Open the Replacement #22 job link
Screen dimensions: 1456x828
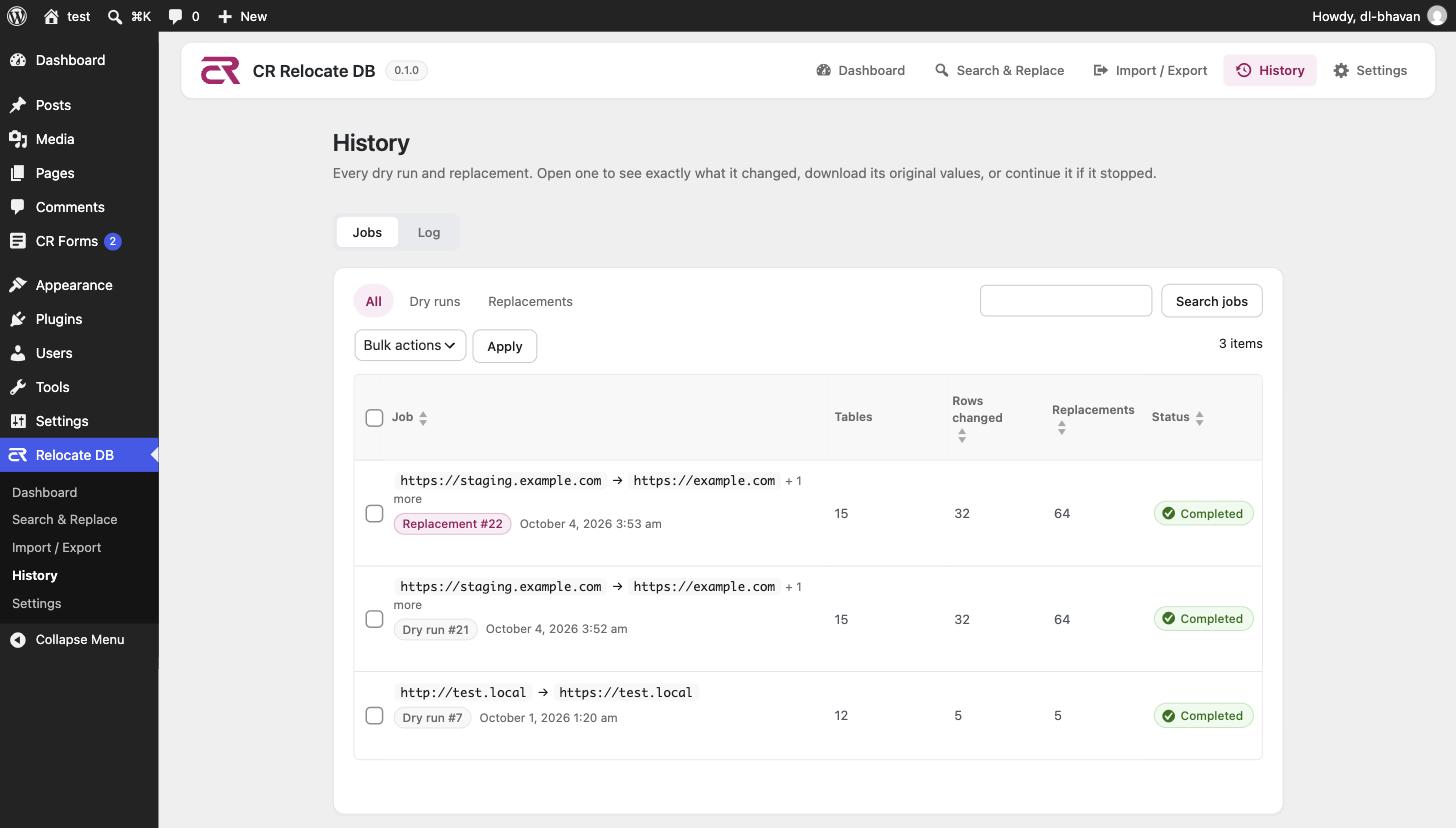click(x=453, y=524)
